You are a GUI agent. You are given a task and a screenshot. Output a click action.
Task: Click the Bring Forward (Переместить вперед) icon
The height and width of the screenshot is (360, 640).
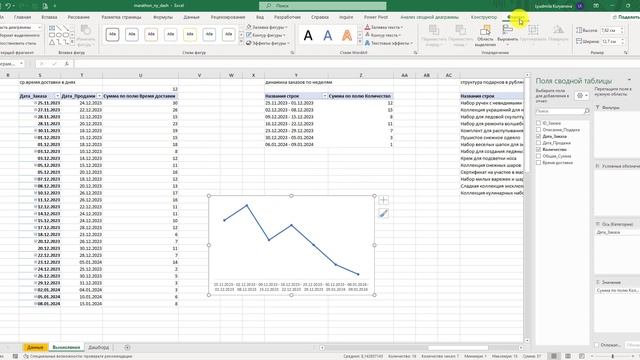tap(434, 30)
